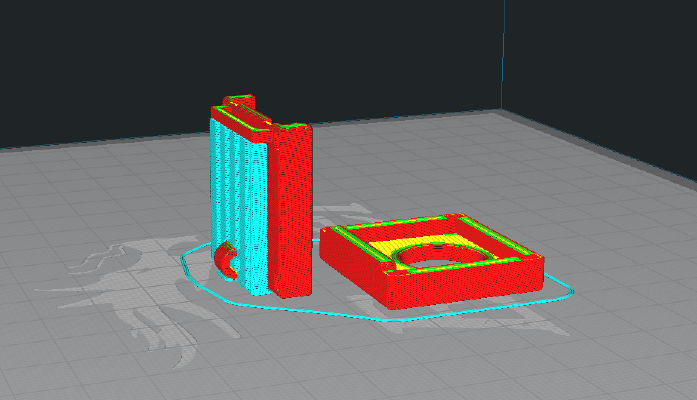Select the tall upright red and cyan model
697x400 pixels.
(262, 196)
